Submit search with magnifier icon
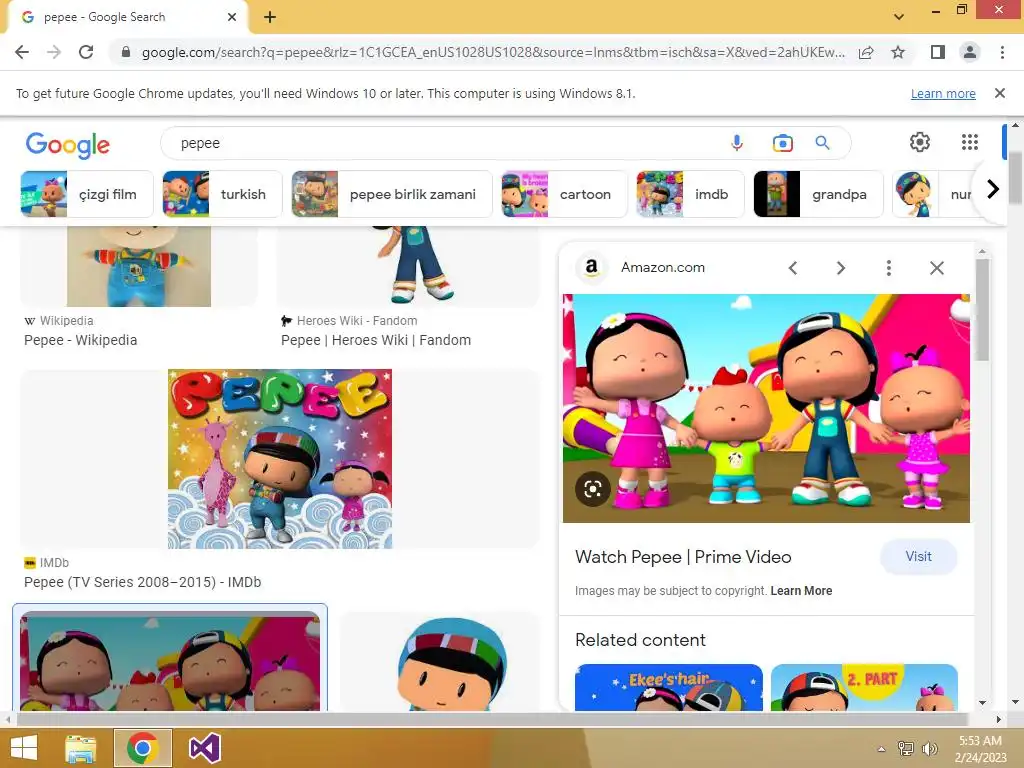This screenshot has height=768, width=1024. 822,143
